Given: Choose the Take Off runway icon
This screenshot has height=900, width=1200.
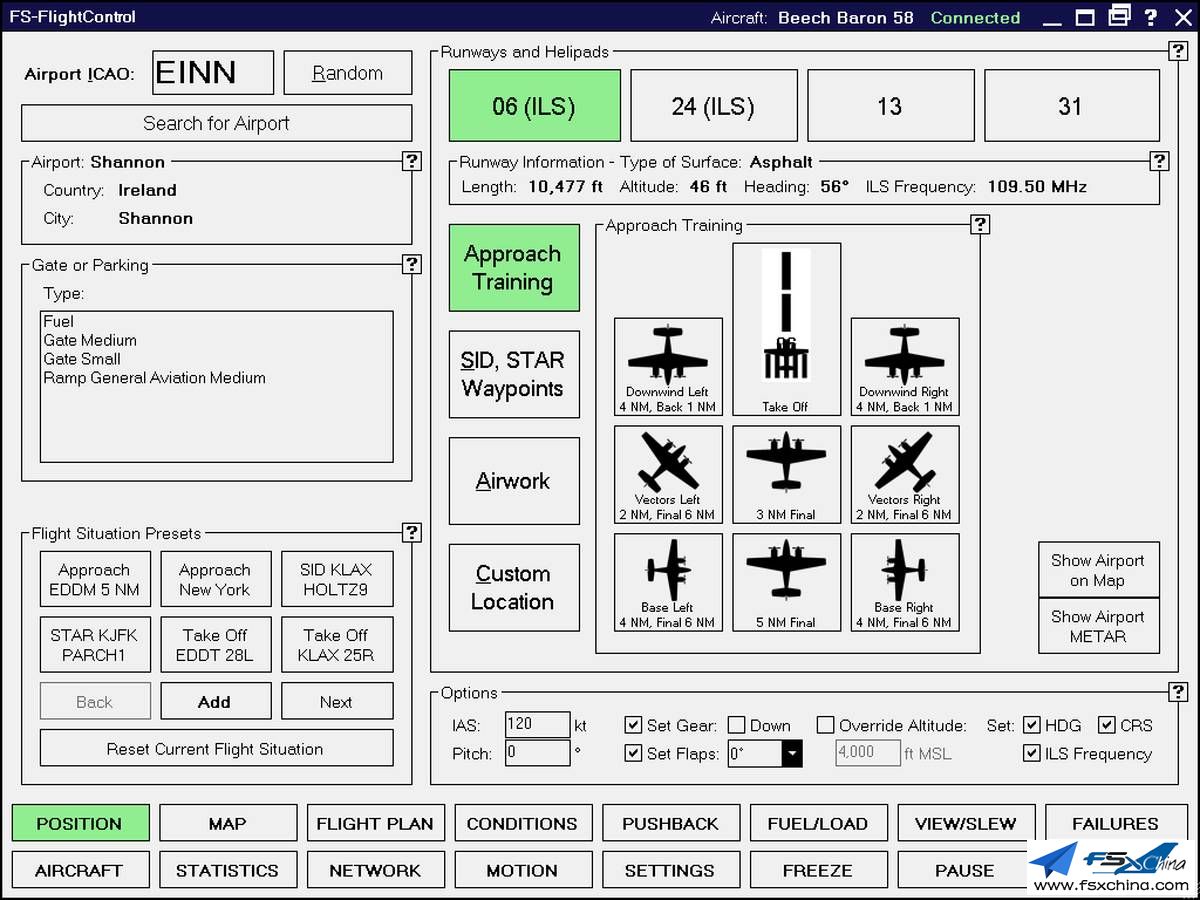Looking at the screenshot, I should coord(786,329).
